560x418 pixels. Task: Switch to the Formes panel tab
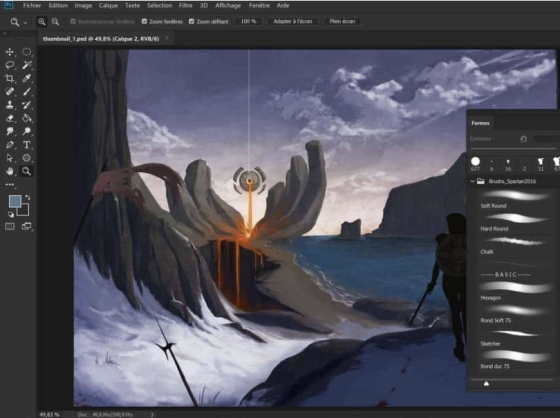480,123
